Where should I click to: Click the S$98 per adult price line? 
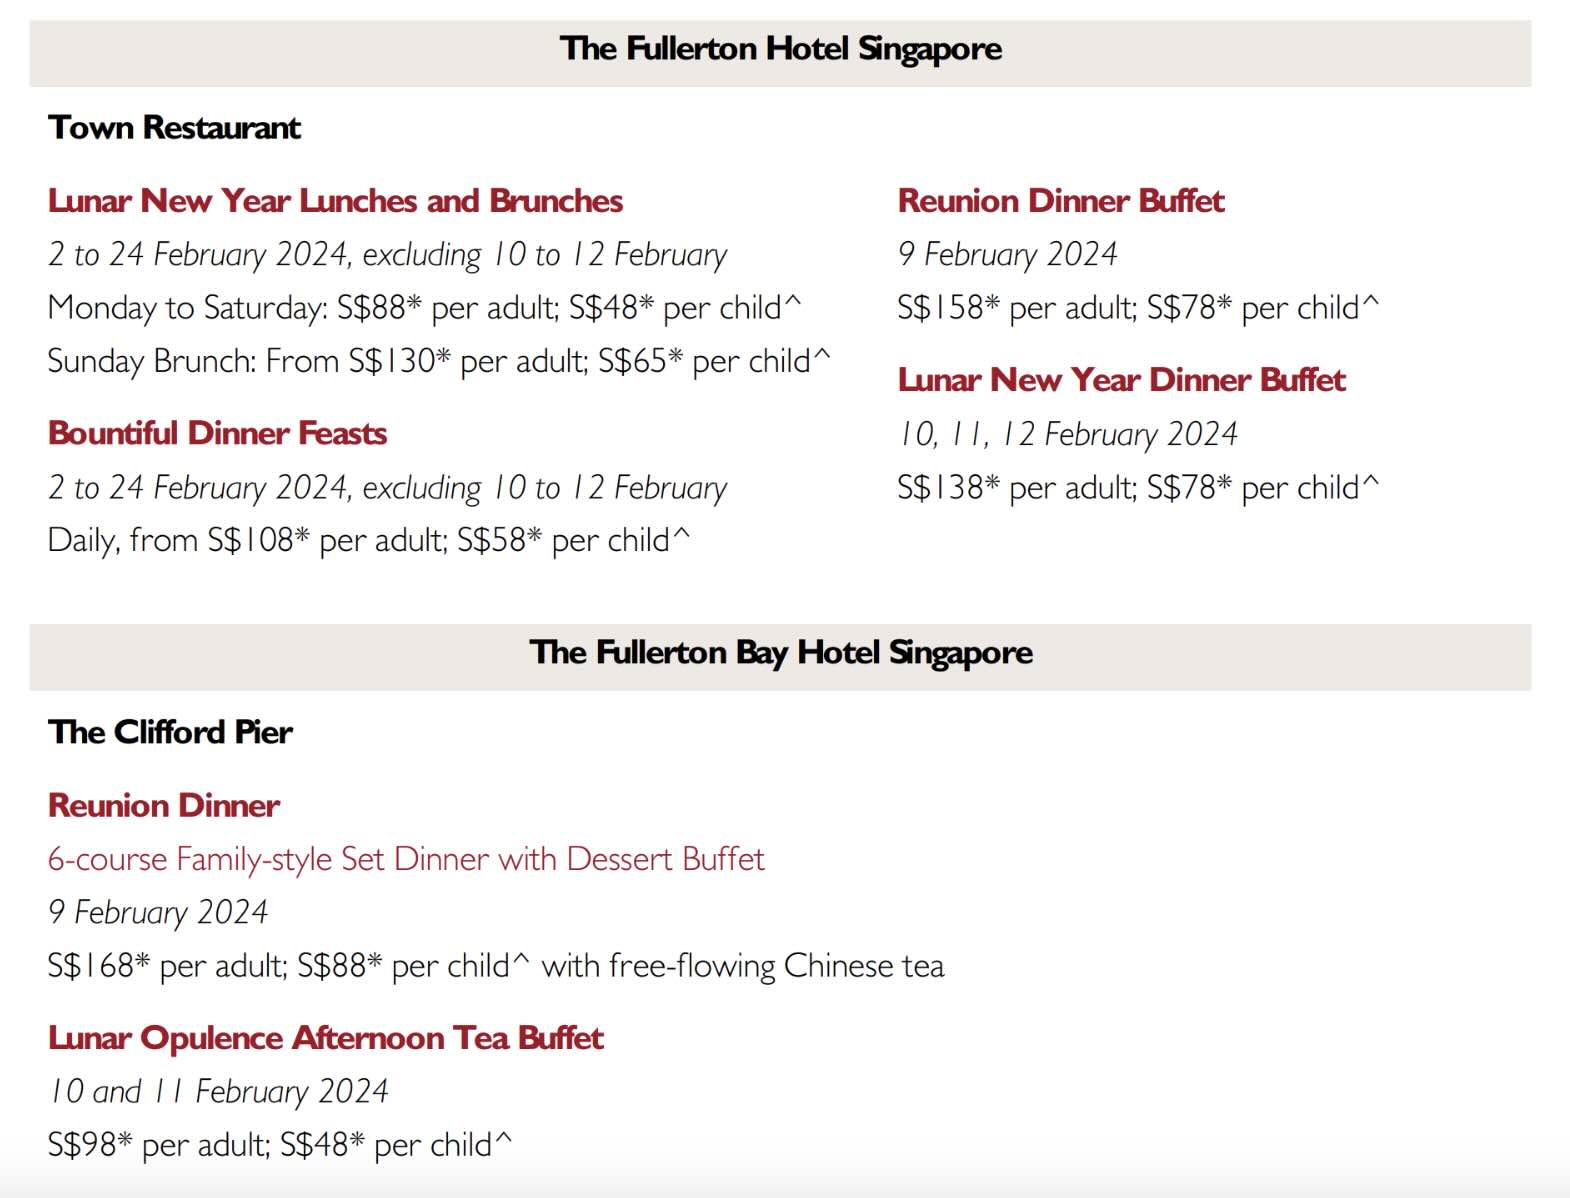(279, 1145)
